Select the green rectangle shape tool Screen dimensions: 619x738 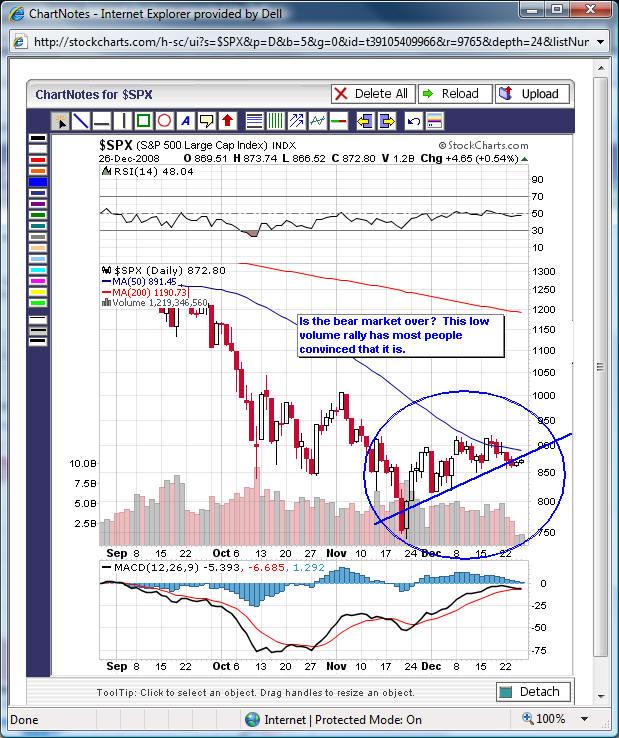[143, 121]
